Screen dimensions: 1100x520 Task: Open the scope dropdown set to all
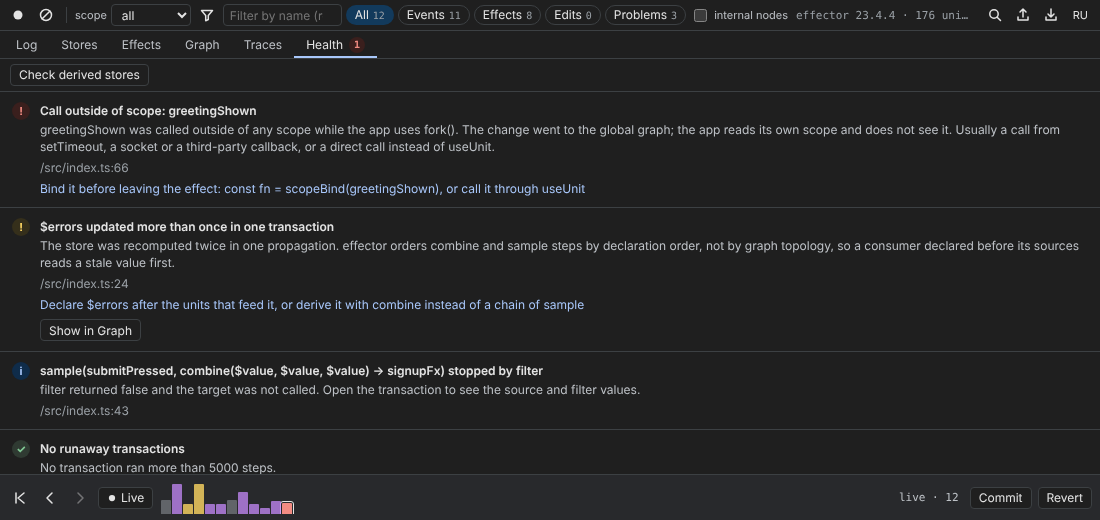[151, 15]
